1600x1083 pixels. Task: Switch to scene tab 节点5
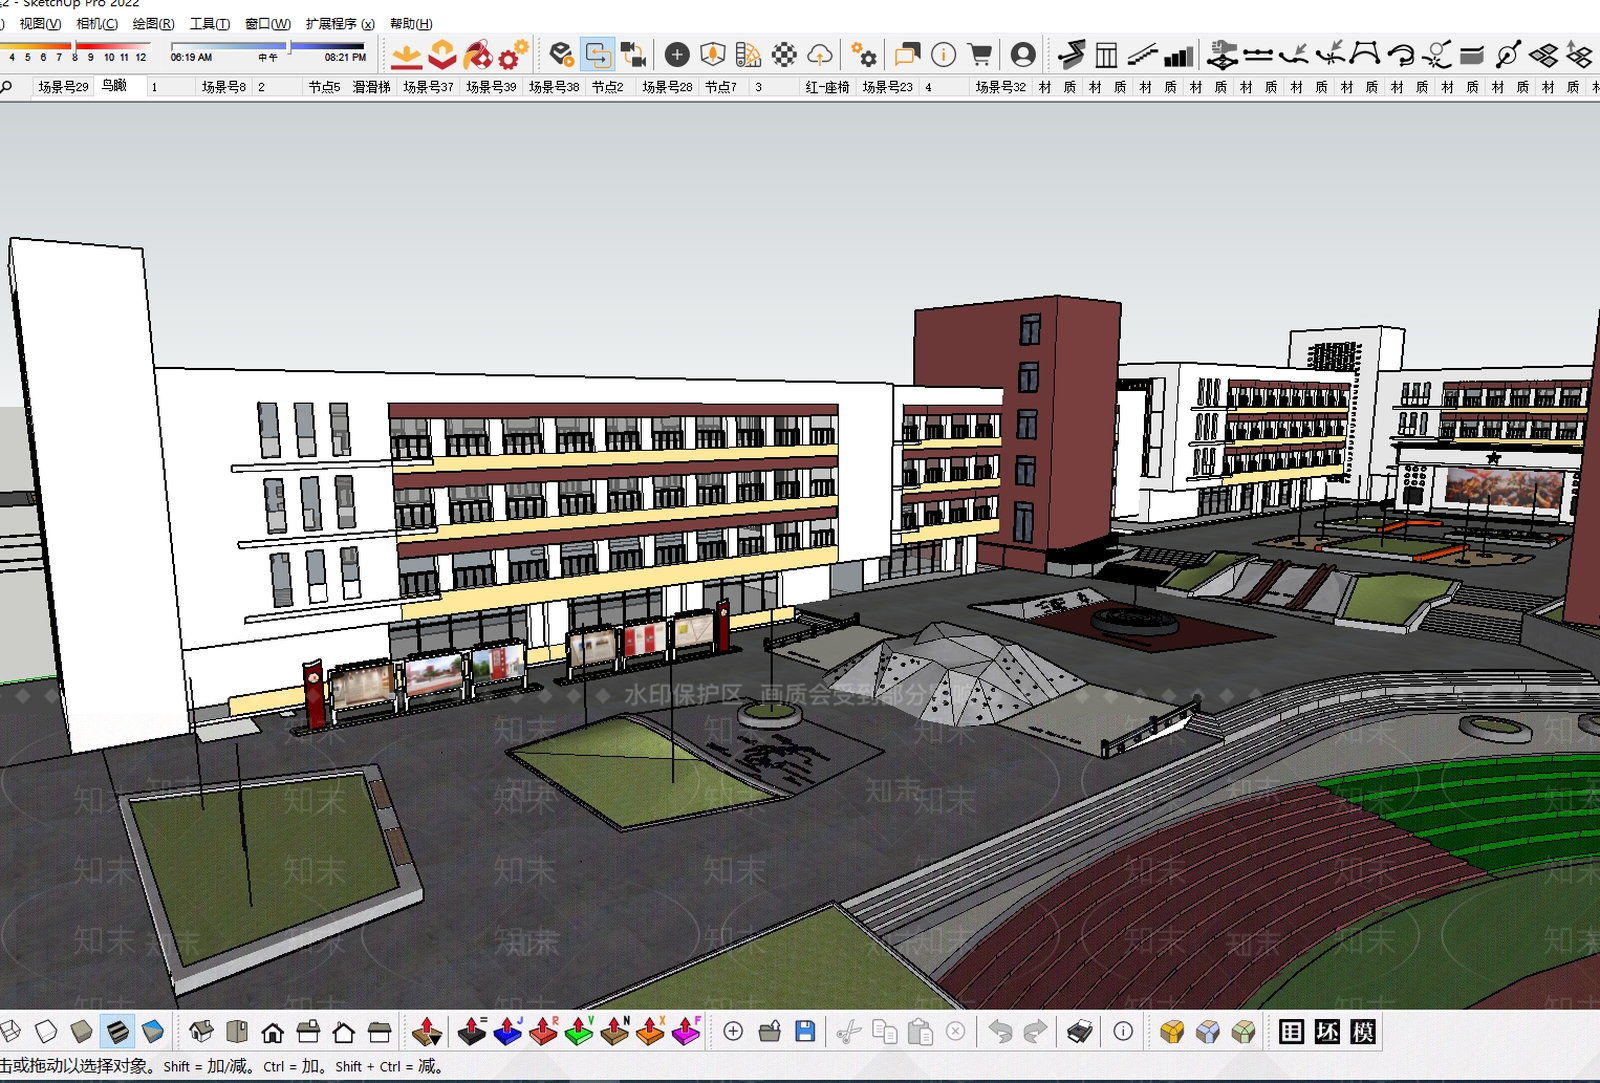(324, 87)
